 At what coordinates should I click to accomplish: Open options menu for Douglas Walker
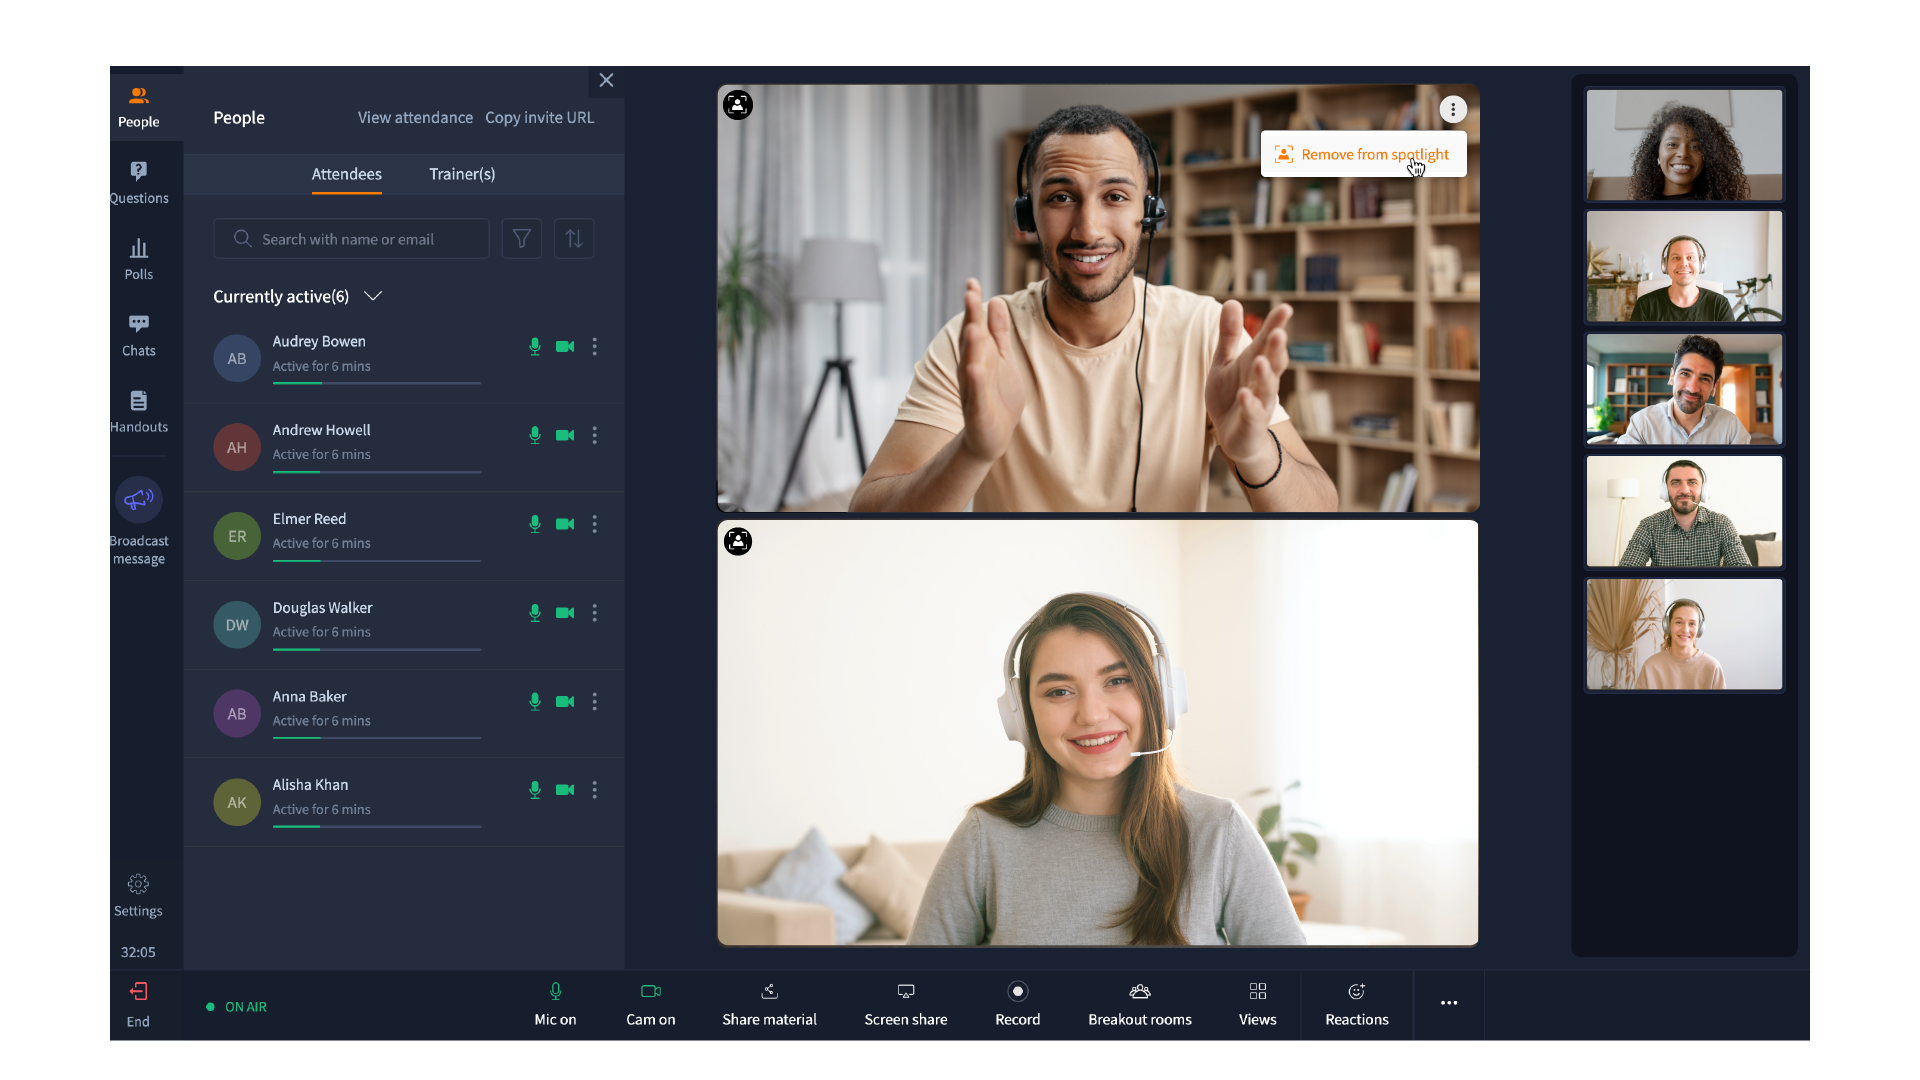pos(595,613)
